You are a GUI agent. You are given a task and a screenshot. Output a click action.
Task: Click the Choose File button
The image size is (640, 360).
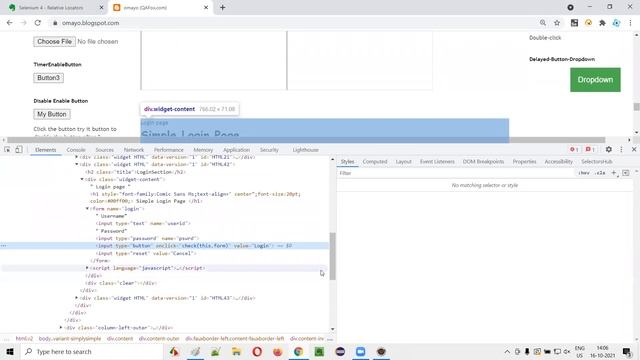coord(54,42)
